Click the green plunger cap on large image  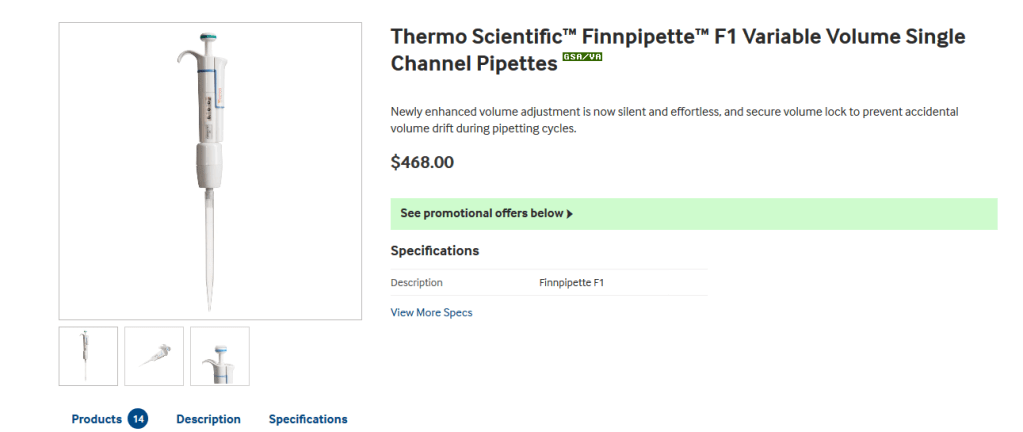click(x=210, y=41)
